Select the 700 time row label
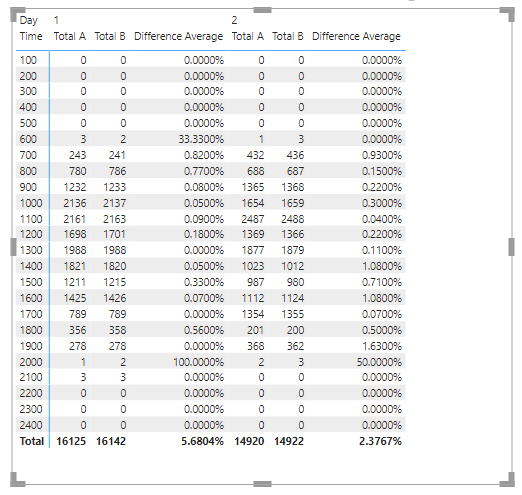The width and height of the screenshot is (522, 495). [x=28, y=155]
